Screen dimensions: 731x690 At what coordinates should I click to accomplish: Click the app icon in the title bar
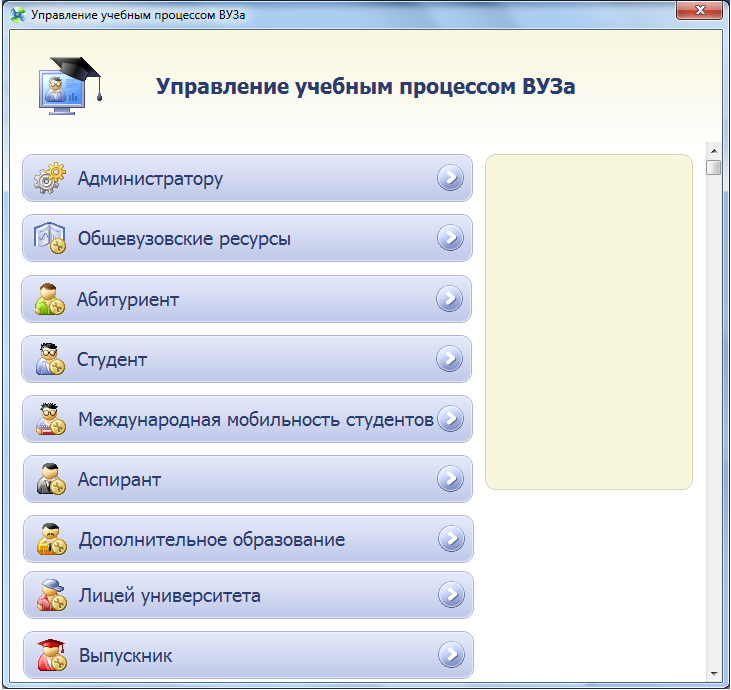(x=18, y=14)
